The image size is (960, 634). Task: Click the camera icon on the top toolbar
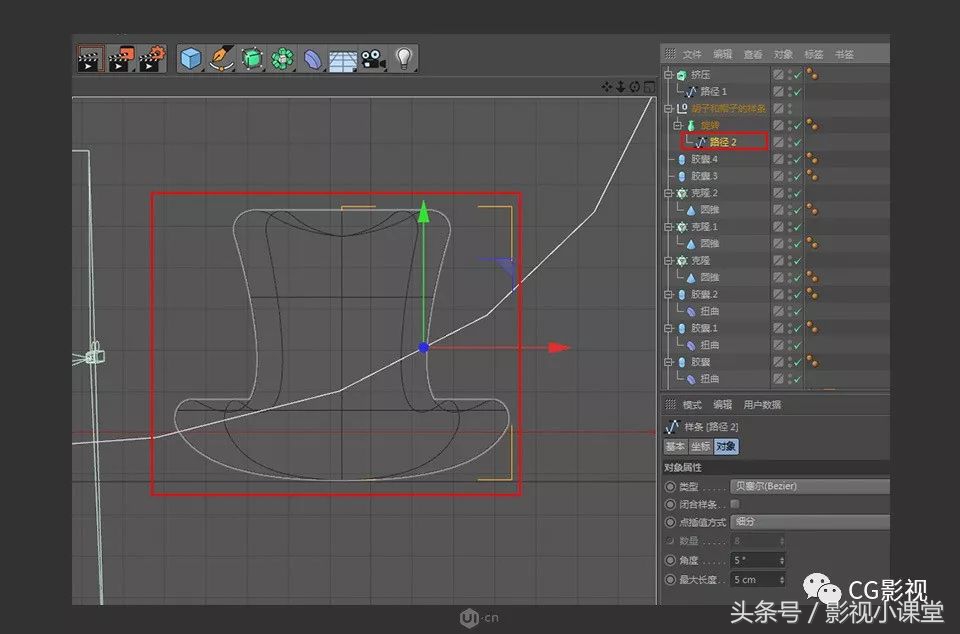click(373, 58)
